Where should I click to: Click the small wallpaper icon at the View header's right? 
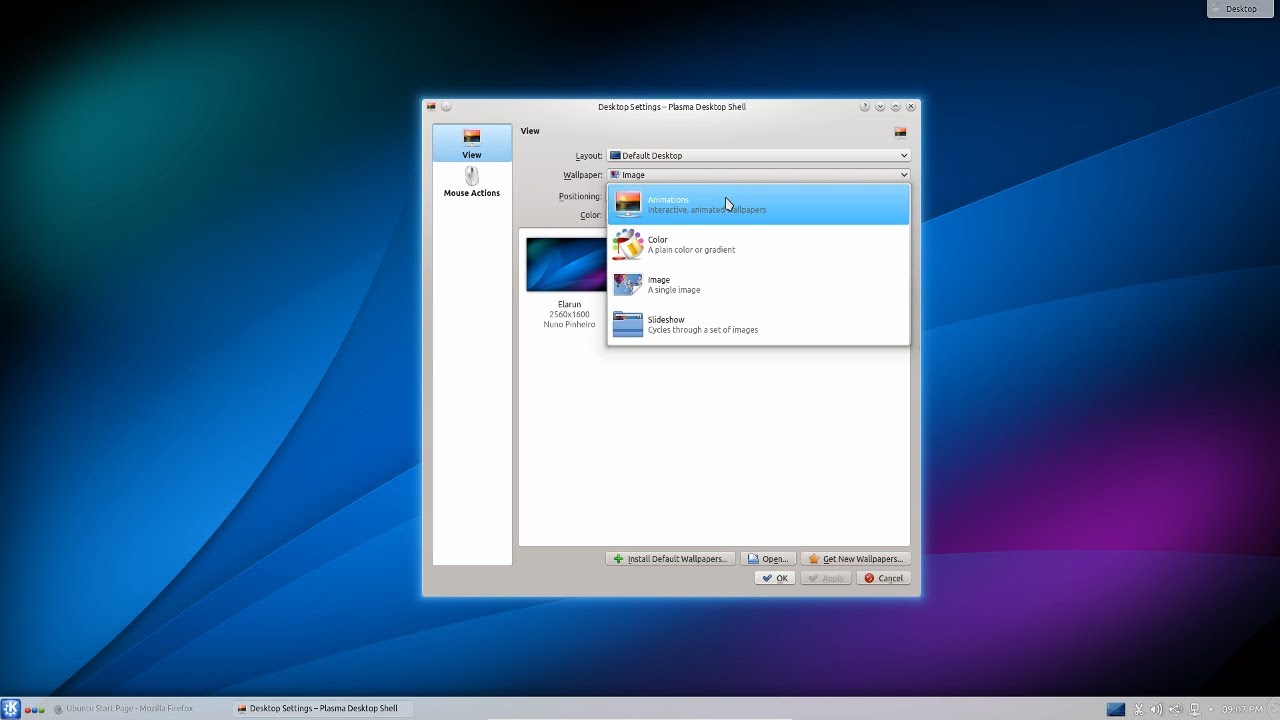[900, 132]
